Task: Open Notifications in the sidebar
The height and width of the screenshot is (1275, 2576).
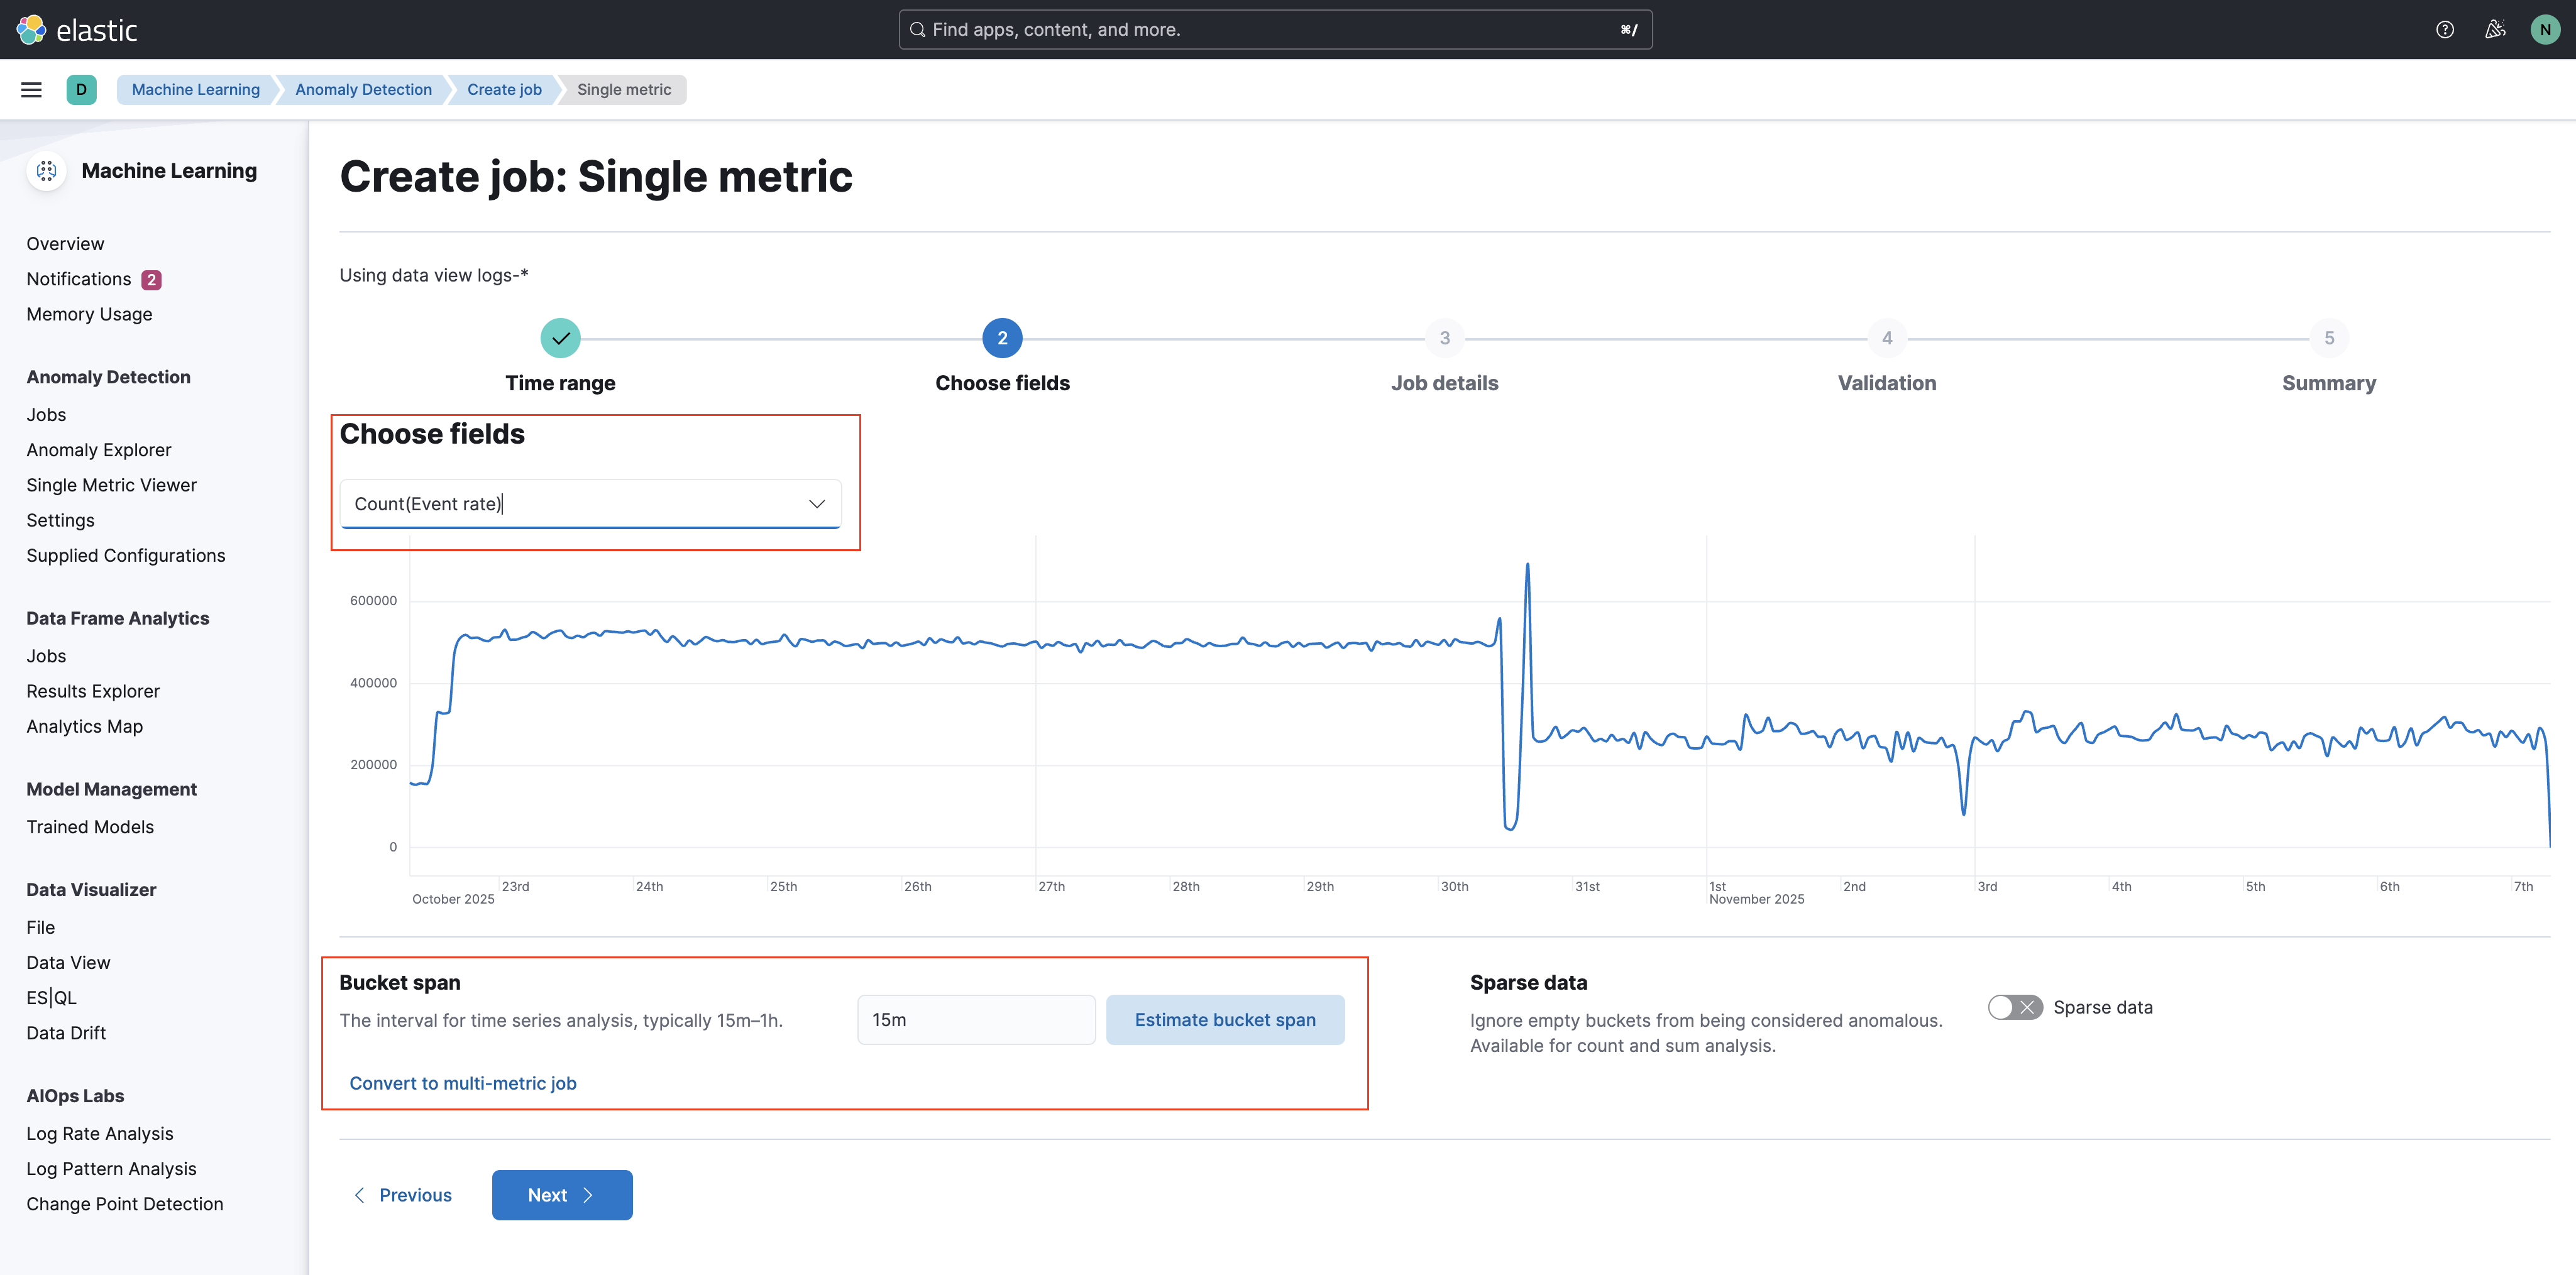Action: click(78, 279)
